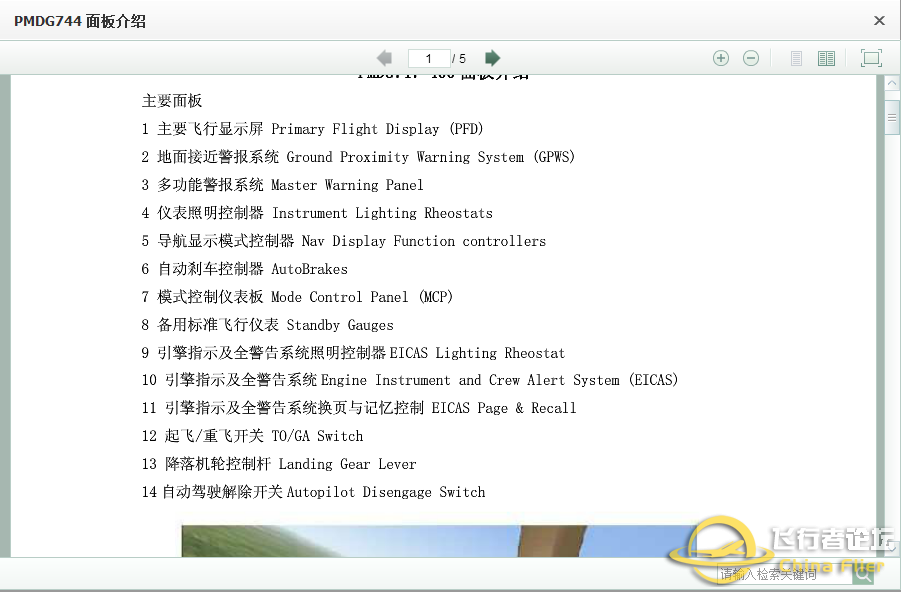Close the PMDG744 document viewer

point(879,21)
